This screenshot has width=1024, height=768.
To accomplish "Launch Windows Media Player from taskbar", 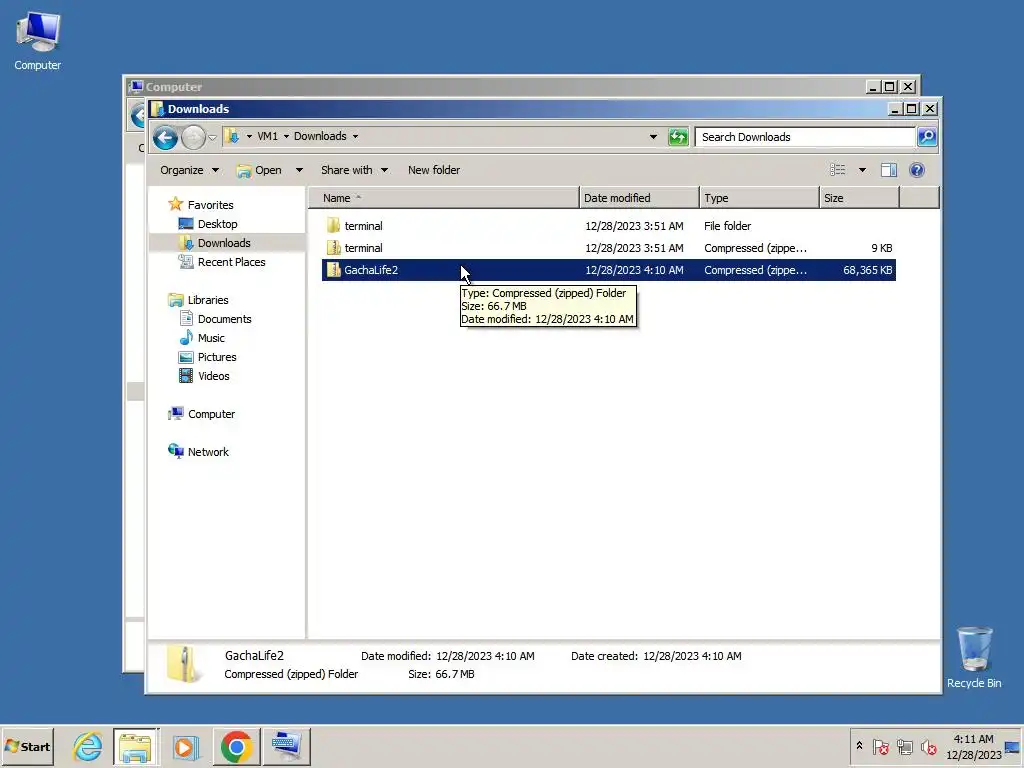I will [x=185, y=746].
